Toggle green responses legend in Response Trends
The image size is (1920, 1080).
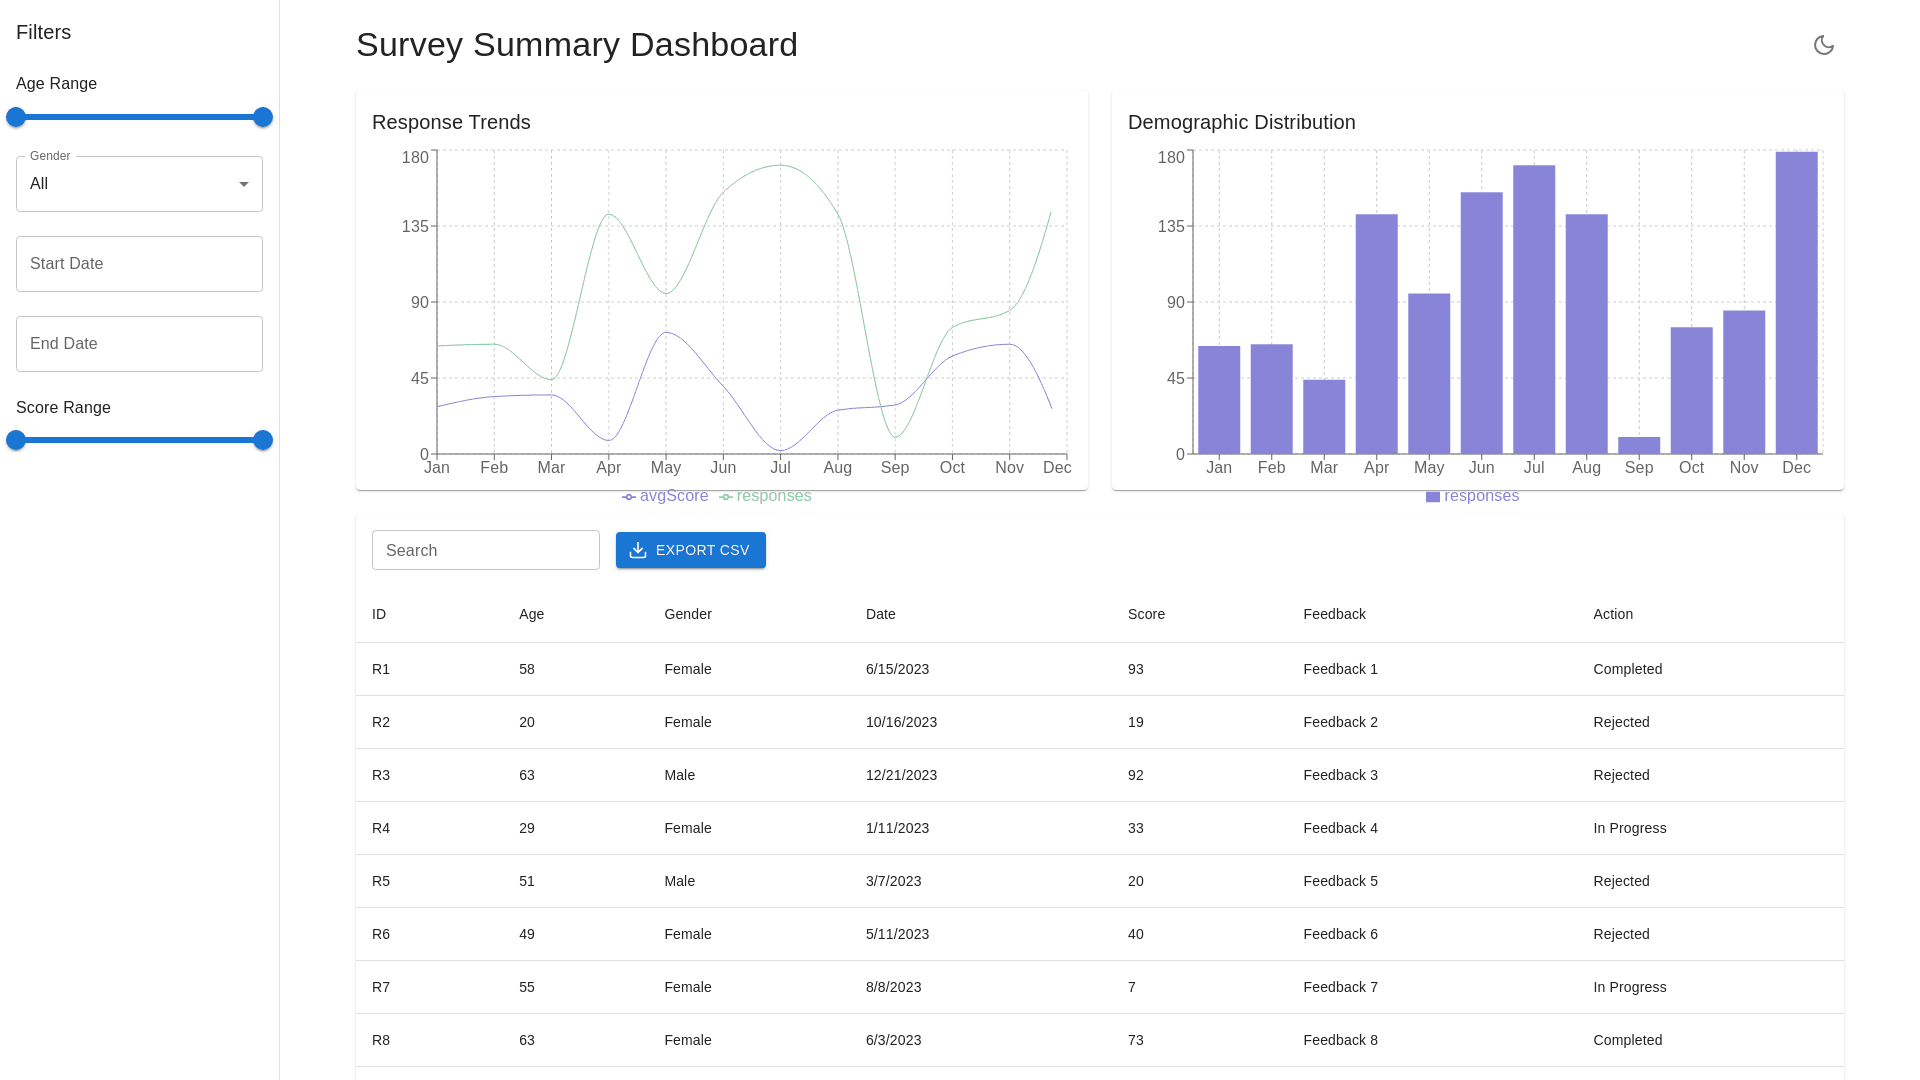(x=766, y=496)
